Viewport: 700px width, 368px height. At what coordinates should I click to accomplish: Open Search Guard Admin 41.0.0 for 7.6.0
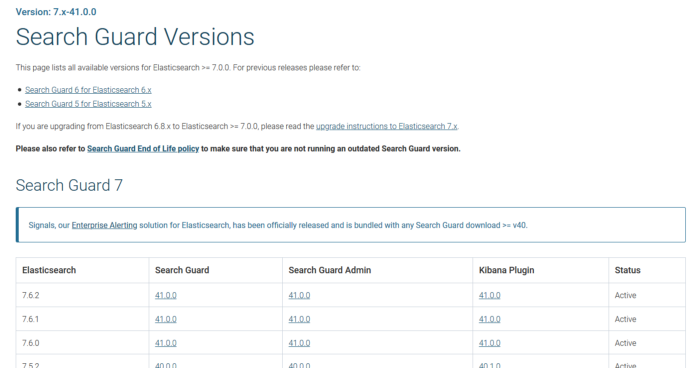tap(299, 343)
